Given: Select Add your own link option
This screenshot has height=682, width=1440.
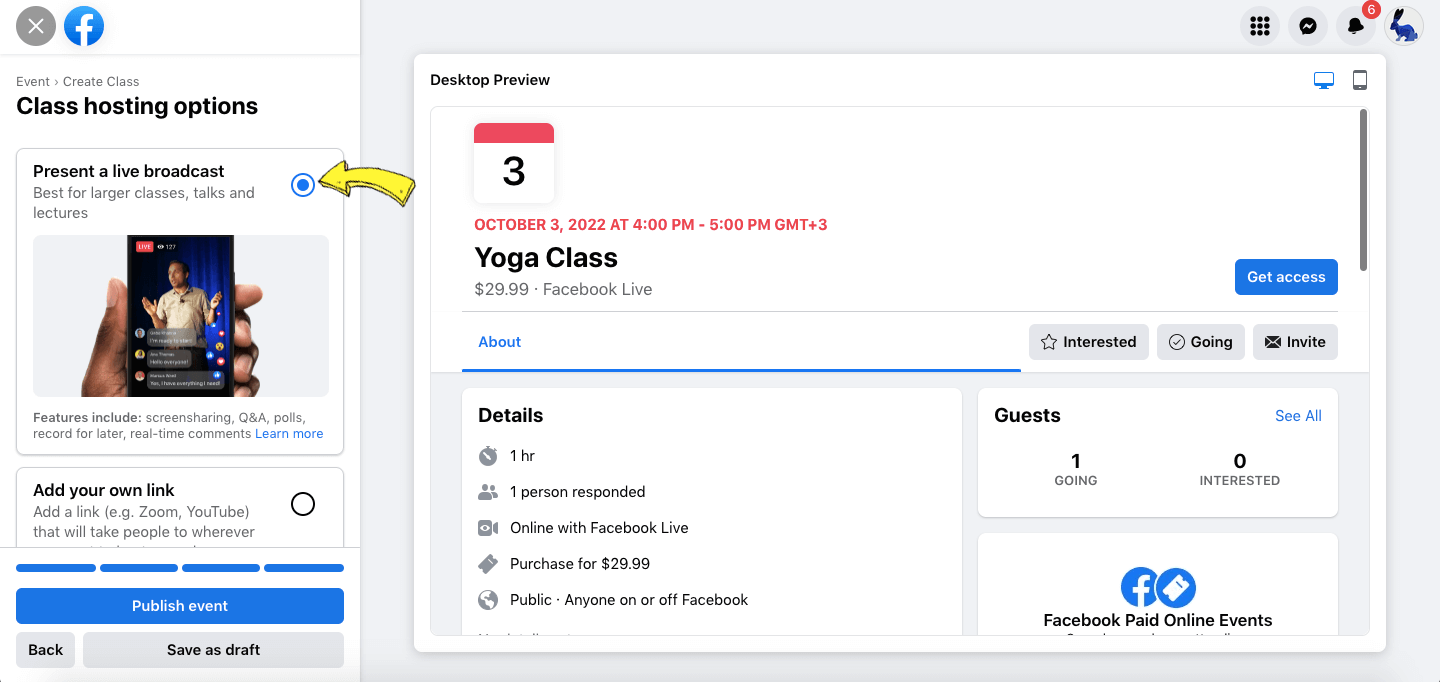Looking at the screenshot, I should click(303, 504).
